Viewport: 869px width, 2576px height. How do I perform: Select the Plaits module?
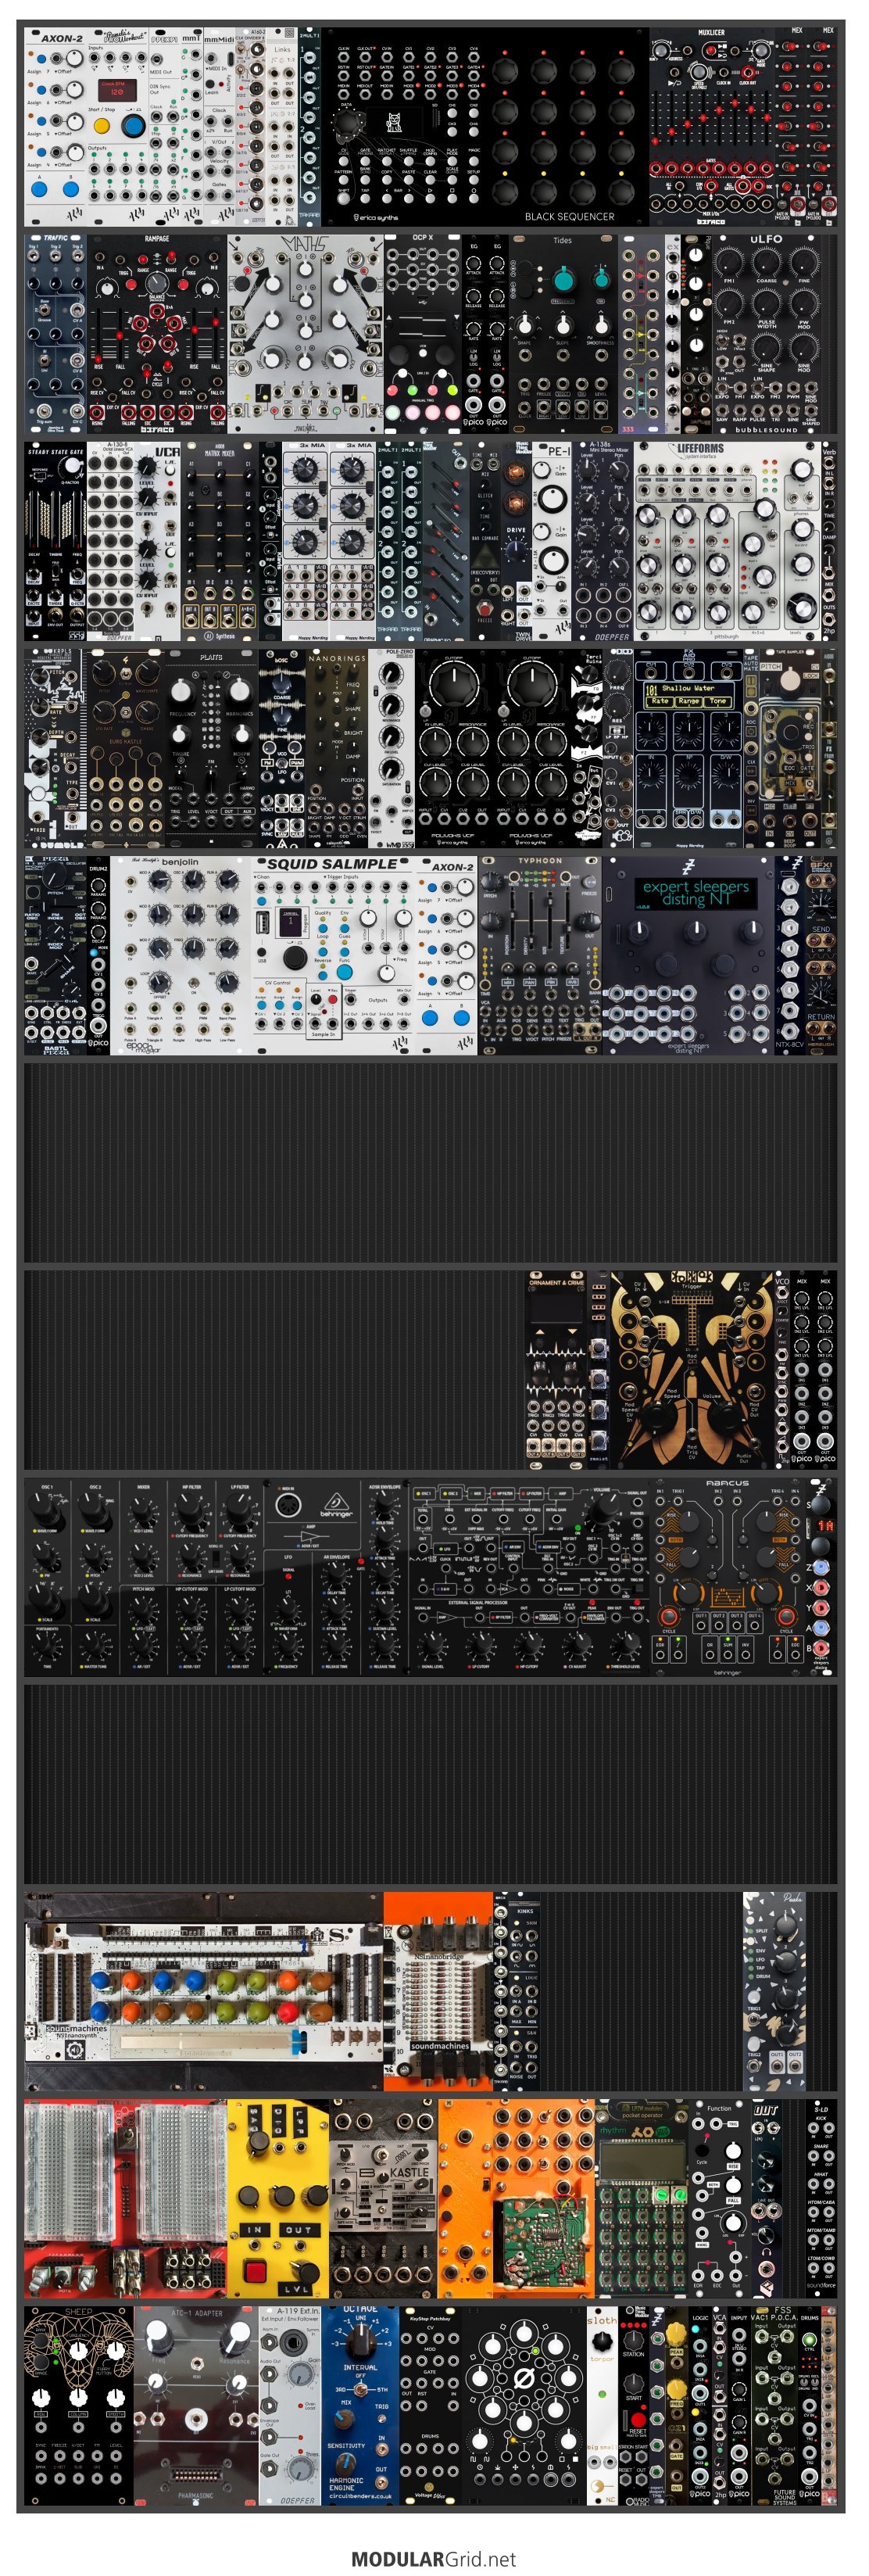(211, 747)
